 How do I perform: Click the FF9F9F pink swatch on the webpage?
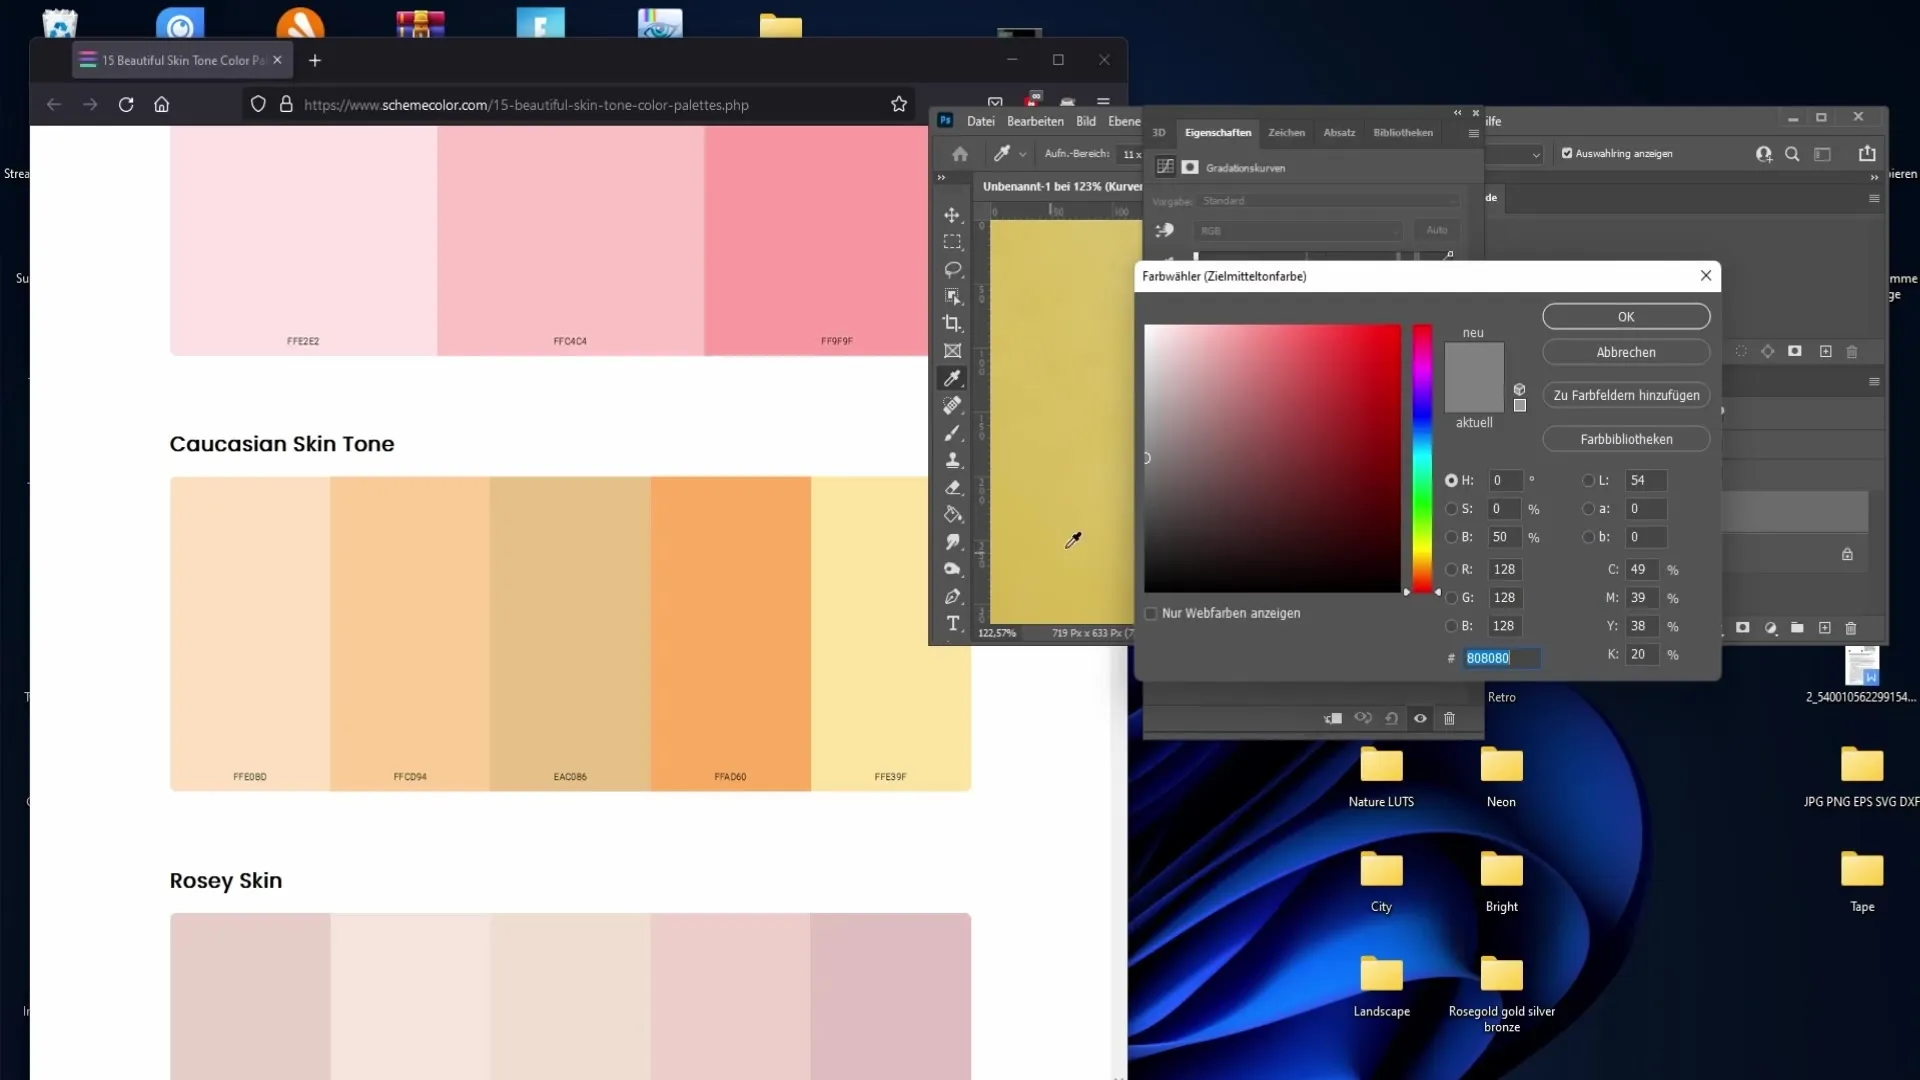[x=816, y=240]
